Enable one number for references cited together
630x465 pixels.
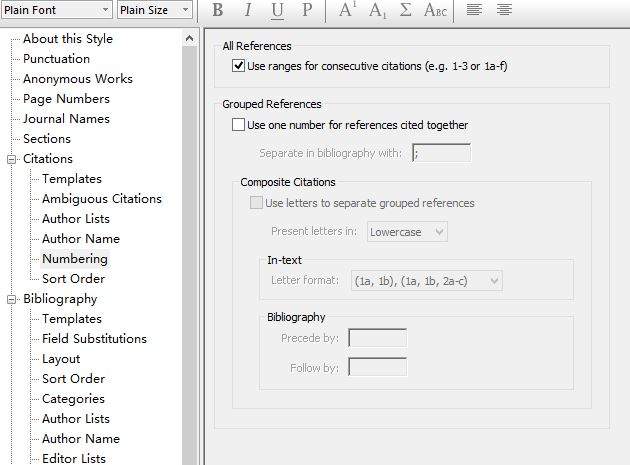[x=238, y=125]
